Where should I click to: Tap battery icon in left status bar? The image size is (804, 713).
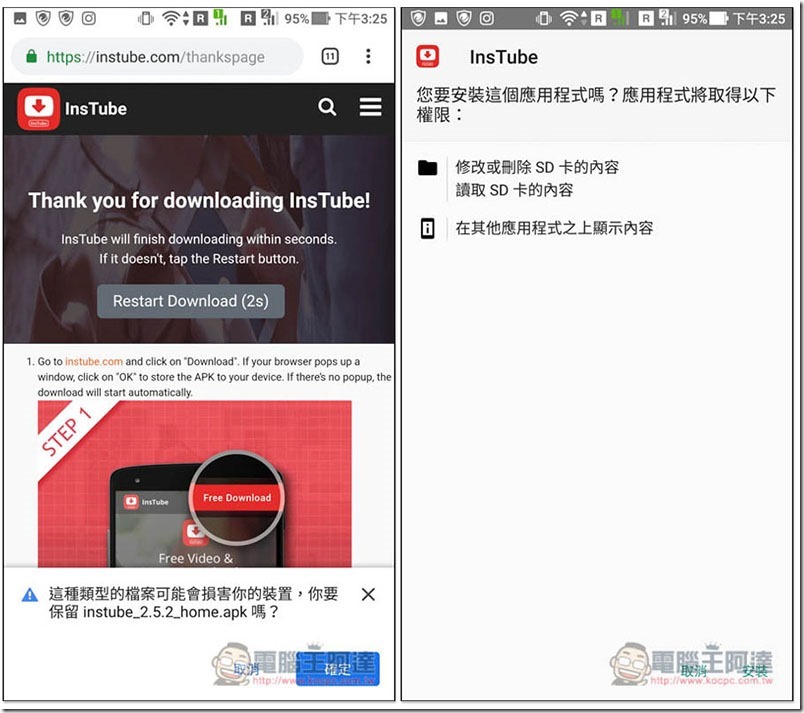(320, 19)
